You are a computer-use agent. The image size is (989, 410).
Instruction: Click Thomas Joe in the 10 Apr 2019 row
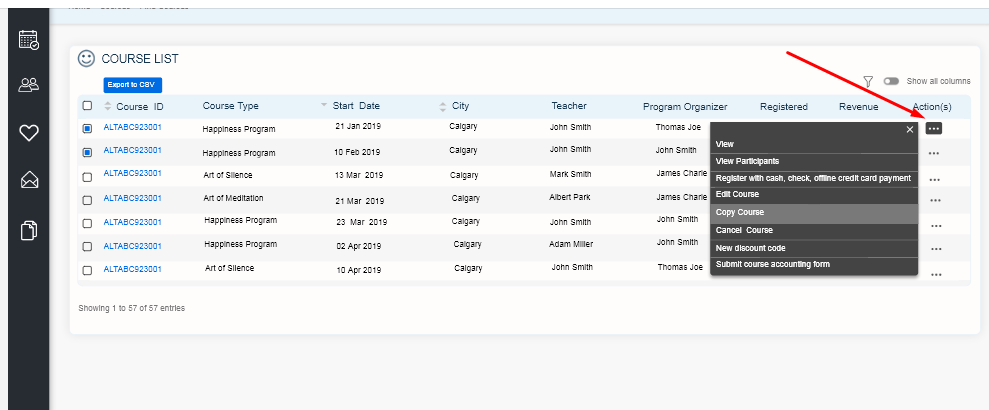click(x=680, y=267)
